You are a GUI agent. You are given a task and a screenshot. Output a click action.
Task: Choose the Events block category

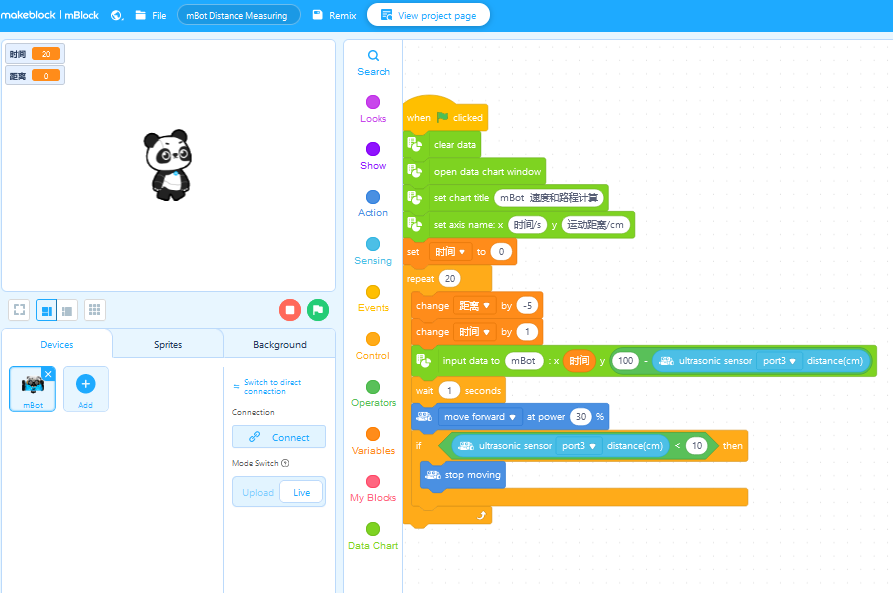tap(373, 299)
